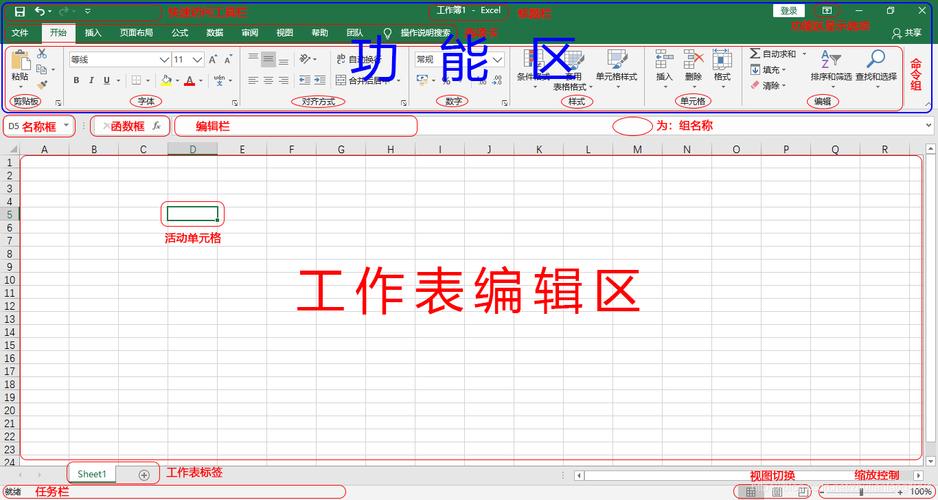Screen dimensions: 938x500
Task: Toggle bold formatting with B button
Action: pos(76,81)
